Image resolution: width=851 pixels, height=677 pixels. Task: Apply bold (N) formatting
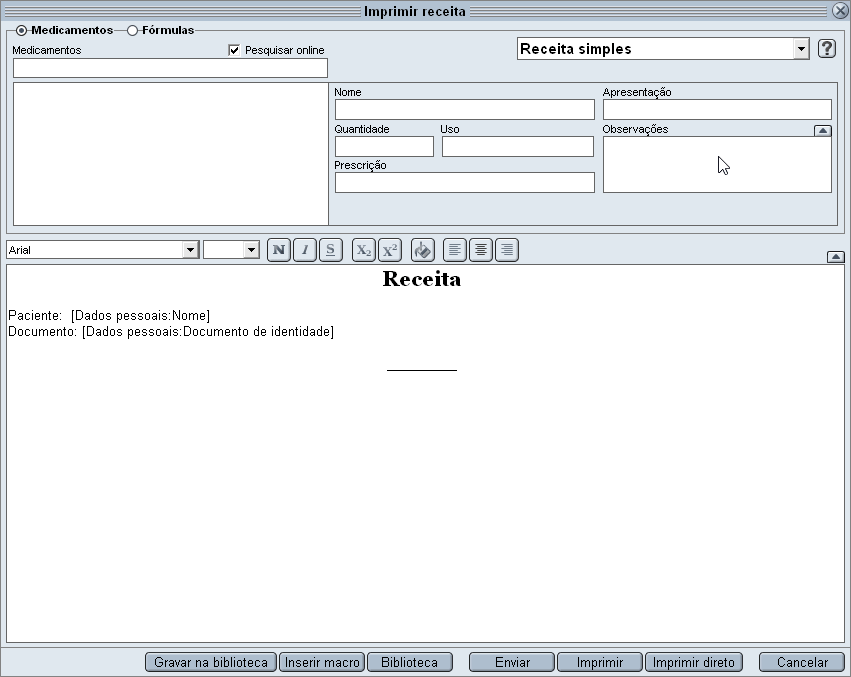pos(278,250)
